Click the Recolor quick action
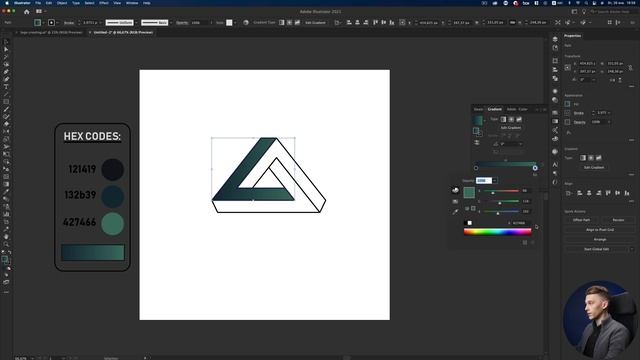Image resolution: width=640 pixels, height=360 pixels. coord(618,220)
